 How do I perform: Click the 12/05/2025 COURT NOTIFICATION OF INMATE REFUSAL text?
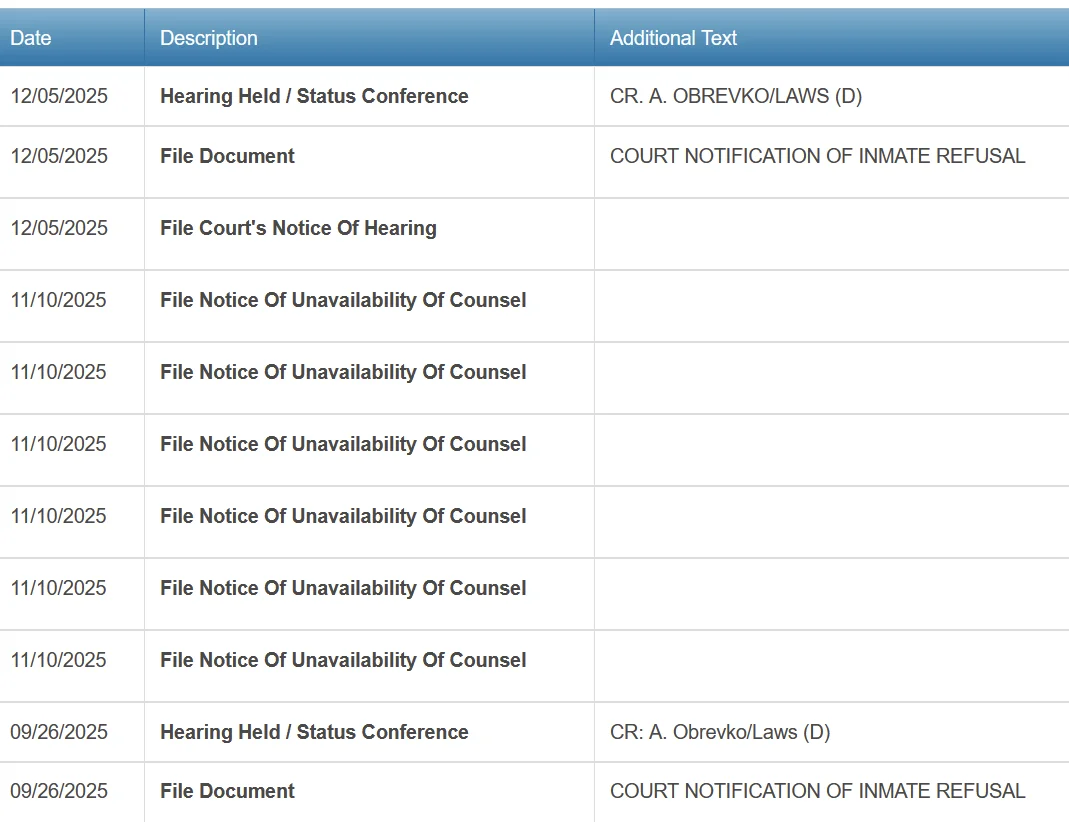pyautogui.click(x=817, y=156)
